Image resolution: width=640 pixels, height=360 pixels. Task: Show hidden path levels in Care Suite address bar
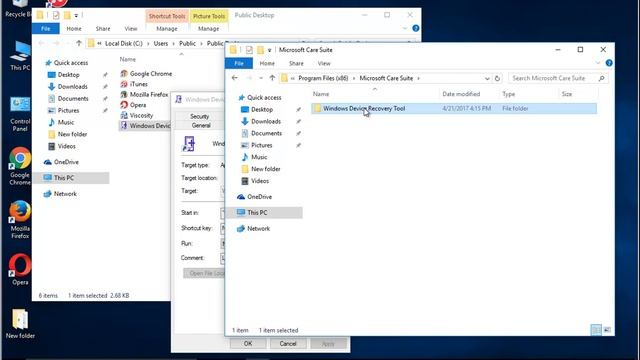pos(292,78)
